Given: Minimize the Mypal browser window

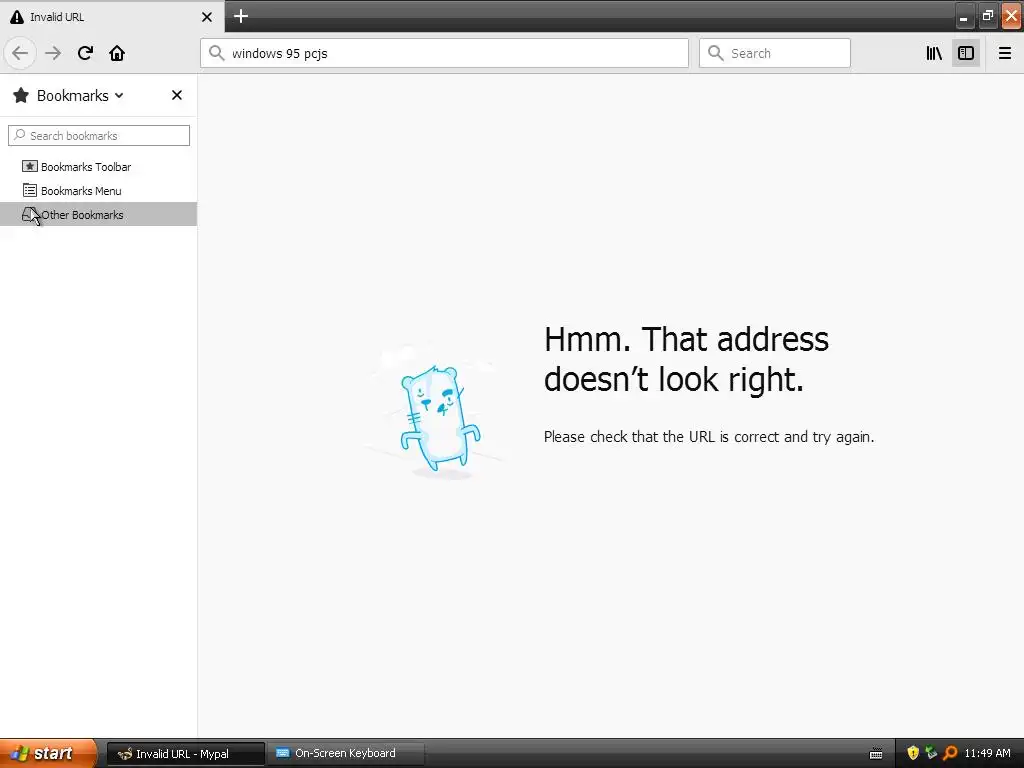Looking at the screenshot, I should click(963, 16).
